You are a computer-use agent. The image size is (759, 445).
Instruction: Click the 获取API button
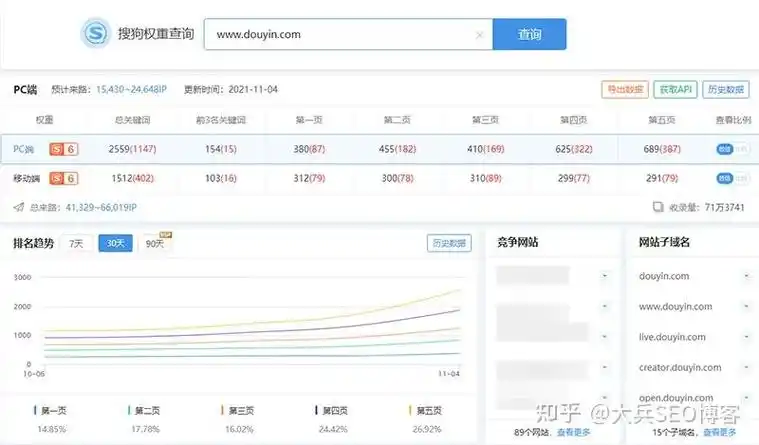click(675, 90)
